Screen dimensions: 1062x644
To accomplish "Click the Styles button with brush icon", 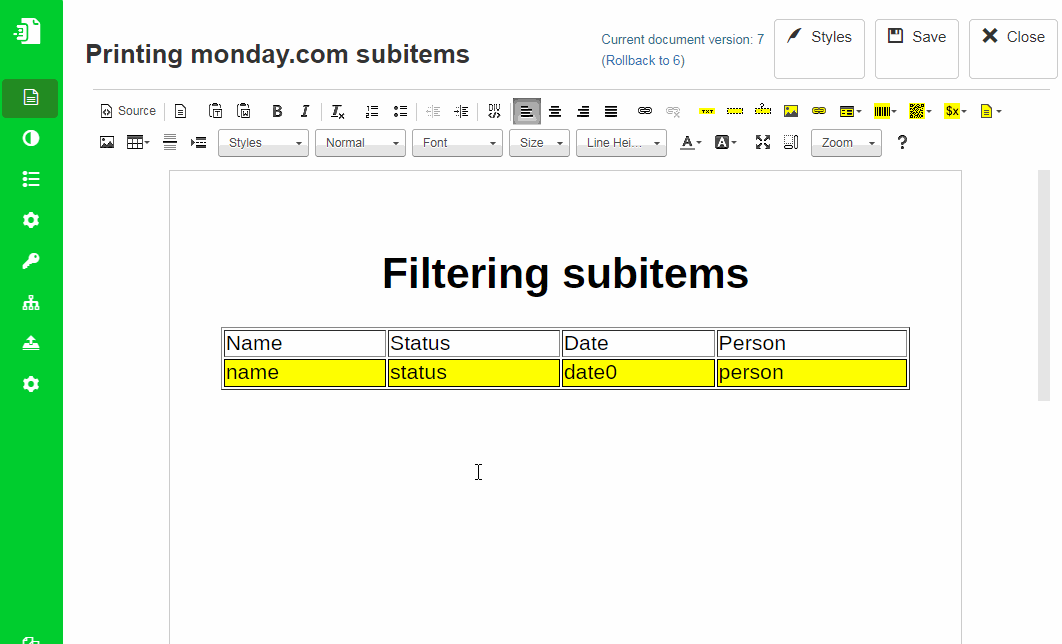I will coord(820,49).
